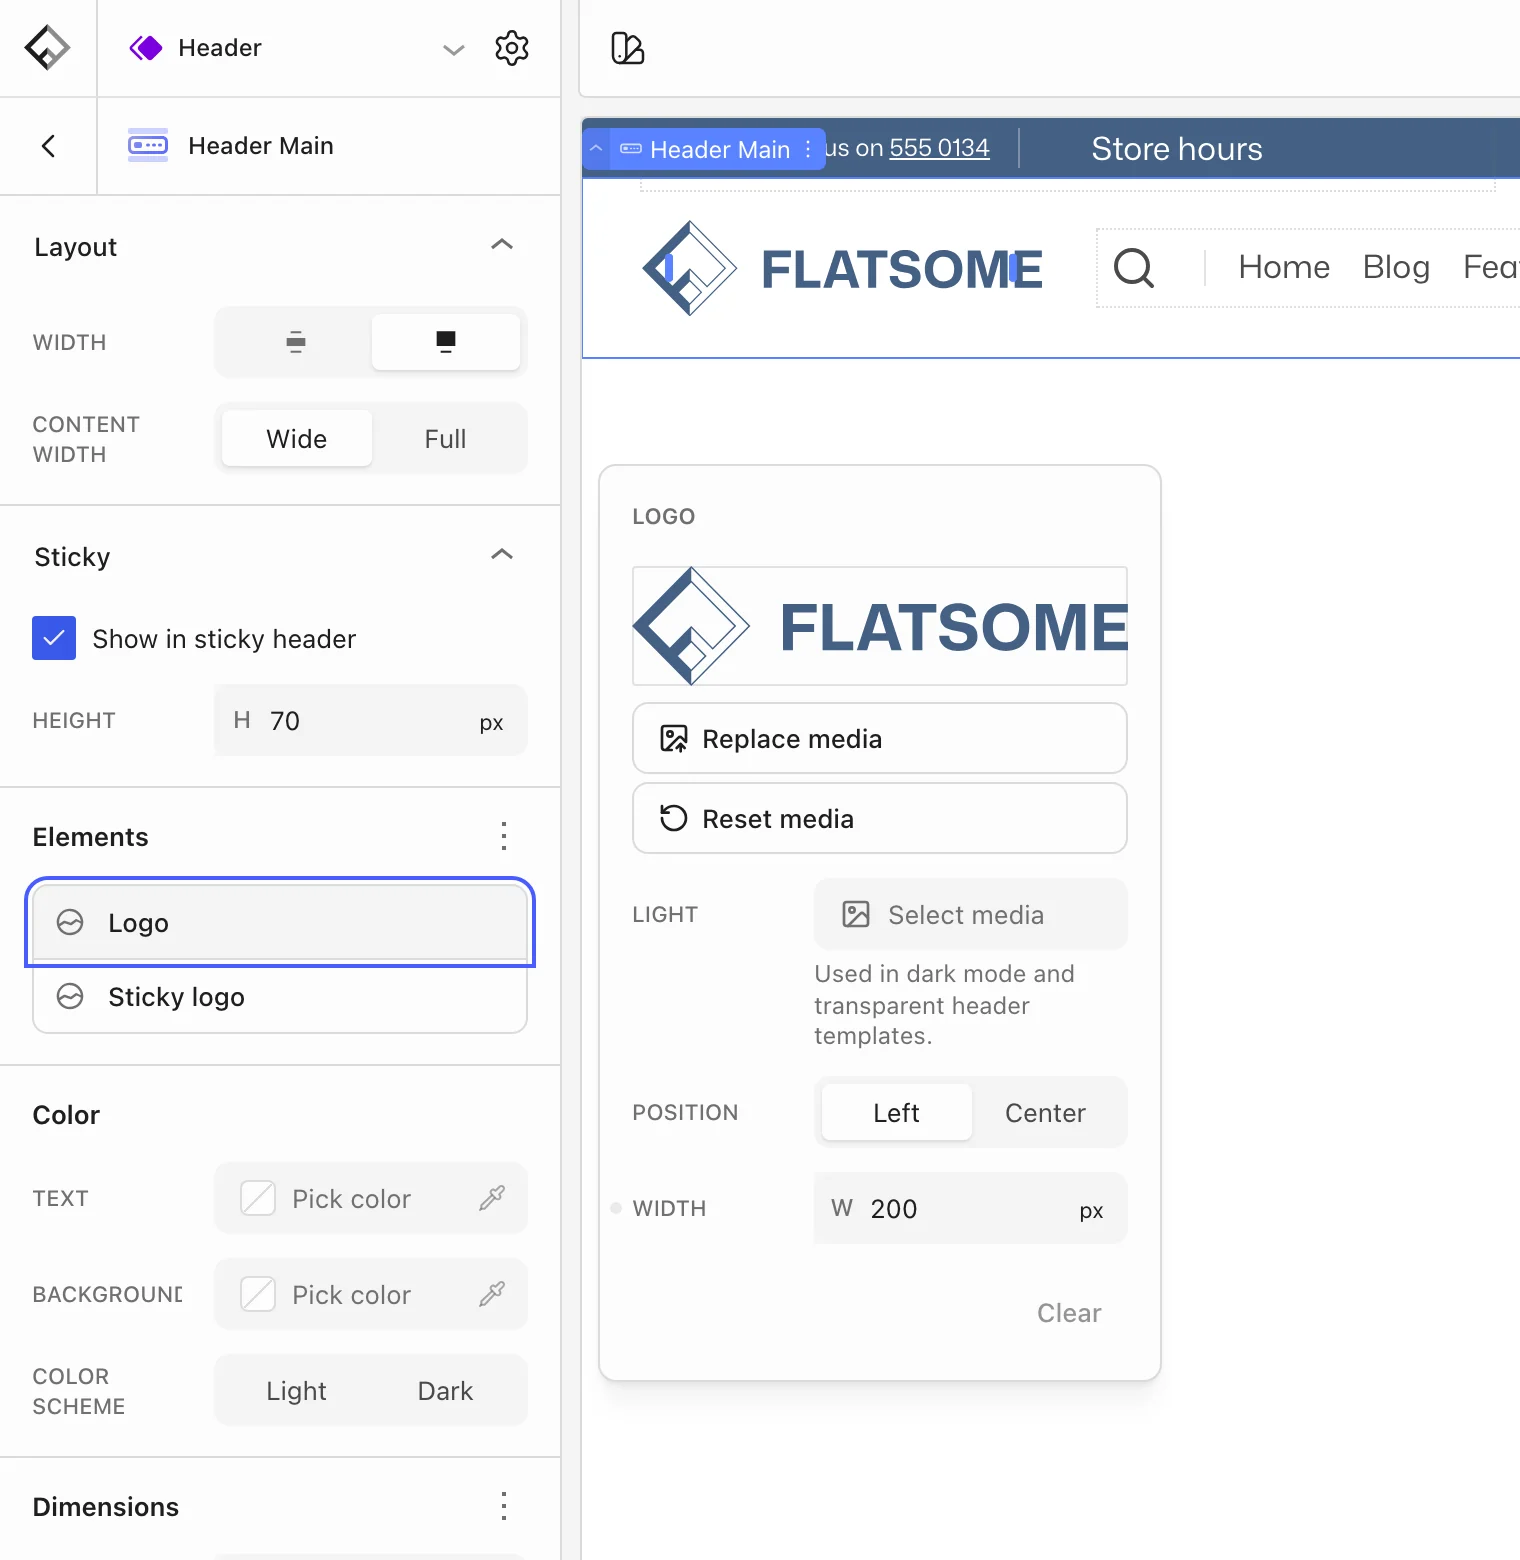1520x1560 pixels.
Task: Click the 555 0134 phone link
Action: 940,148
